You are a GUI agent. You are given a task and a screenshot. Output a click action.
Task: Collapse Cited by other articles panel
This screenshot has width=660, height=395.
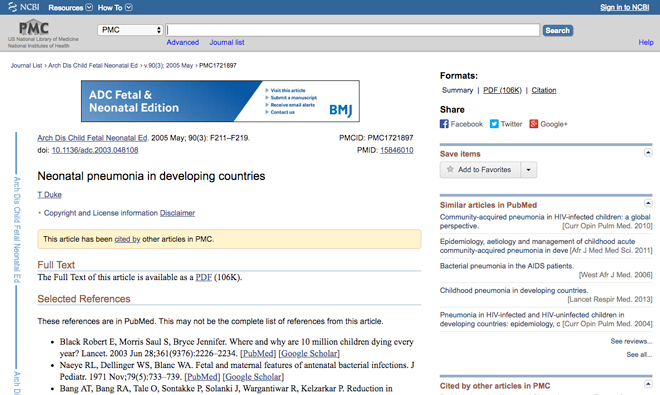tap(648, 384)
